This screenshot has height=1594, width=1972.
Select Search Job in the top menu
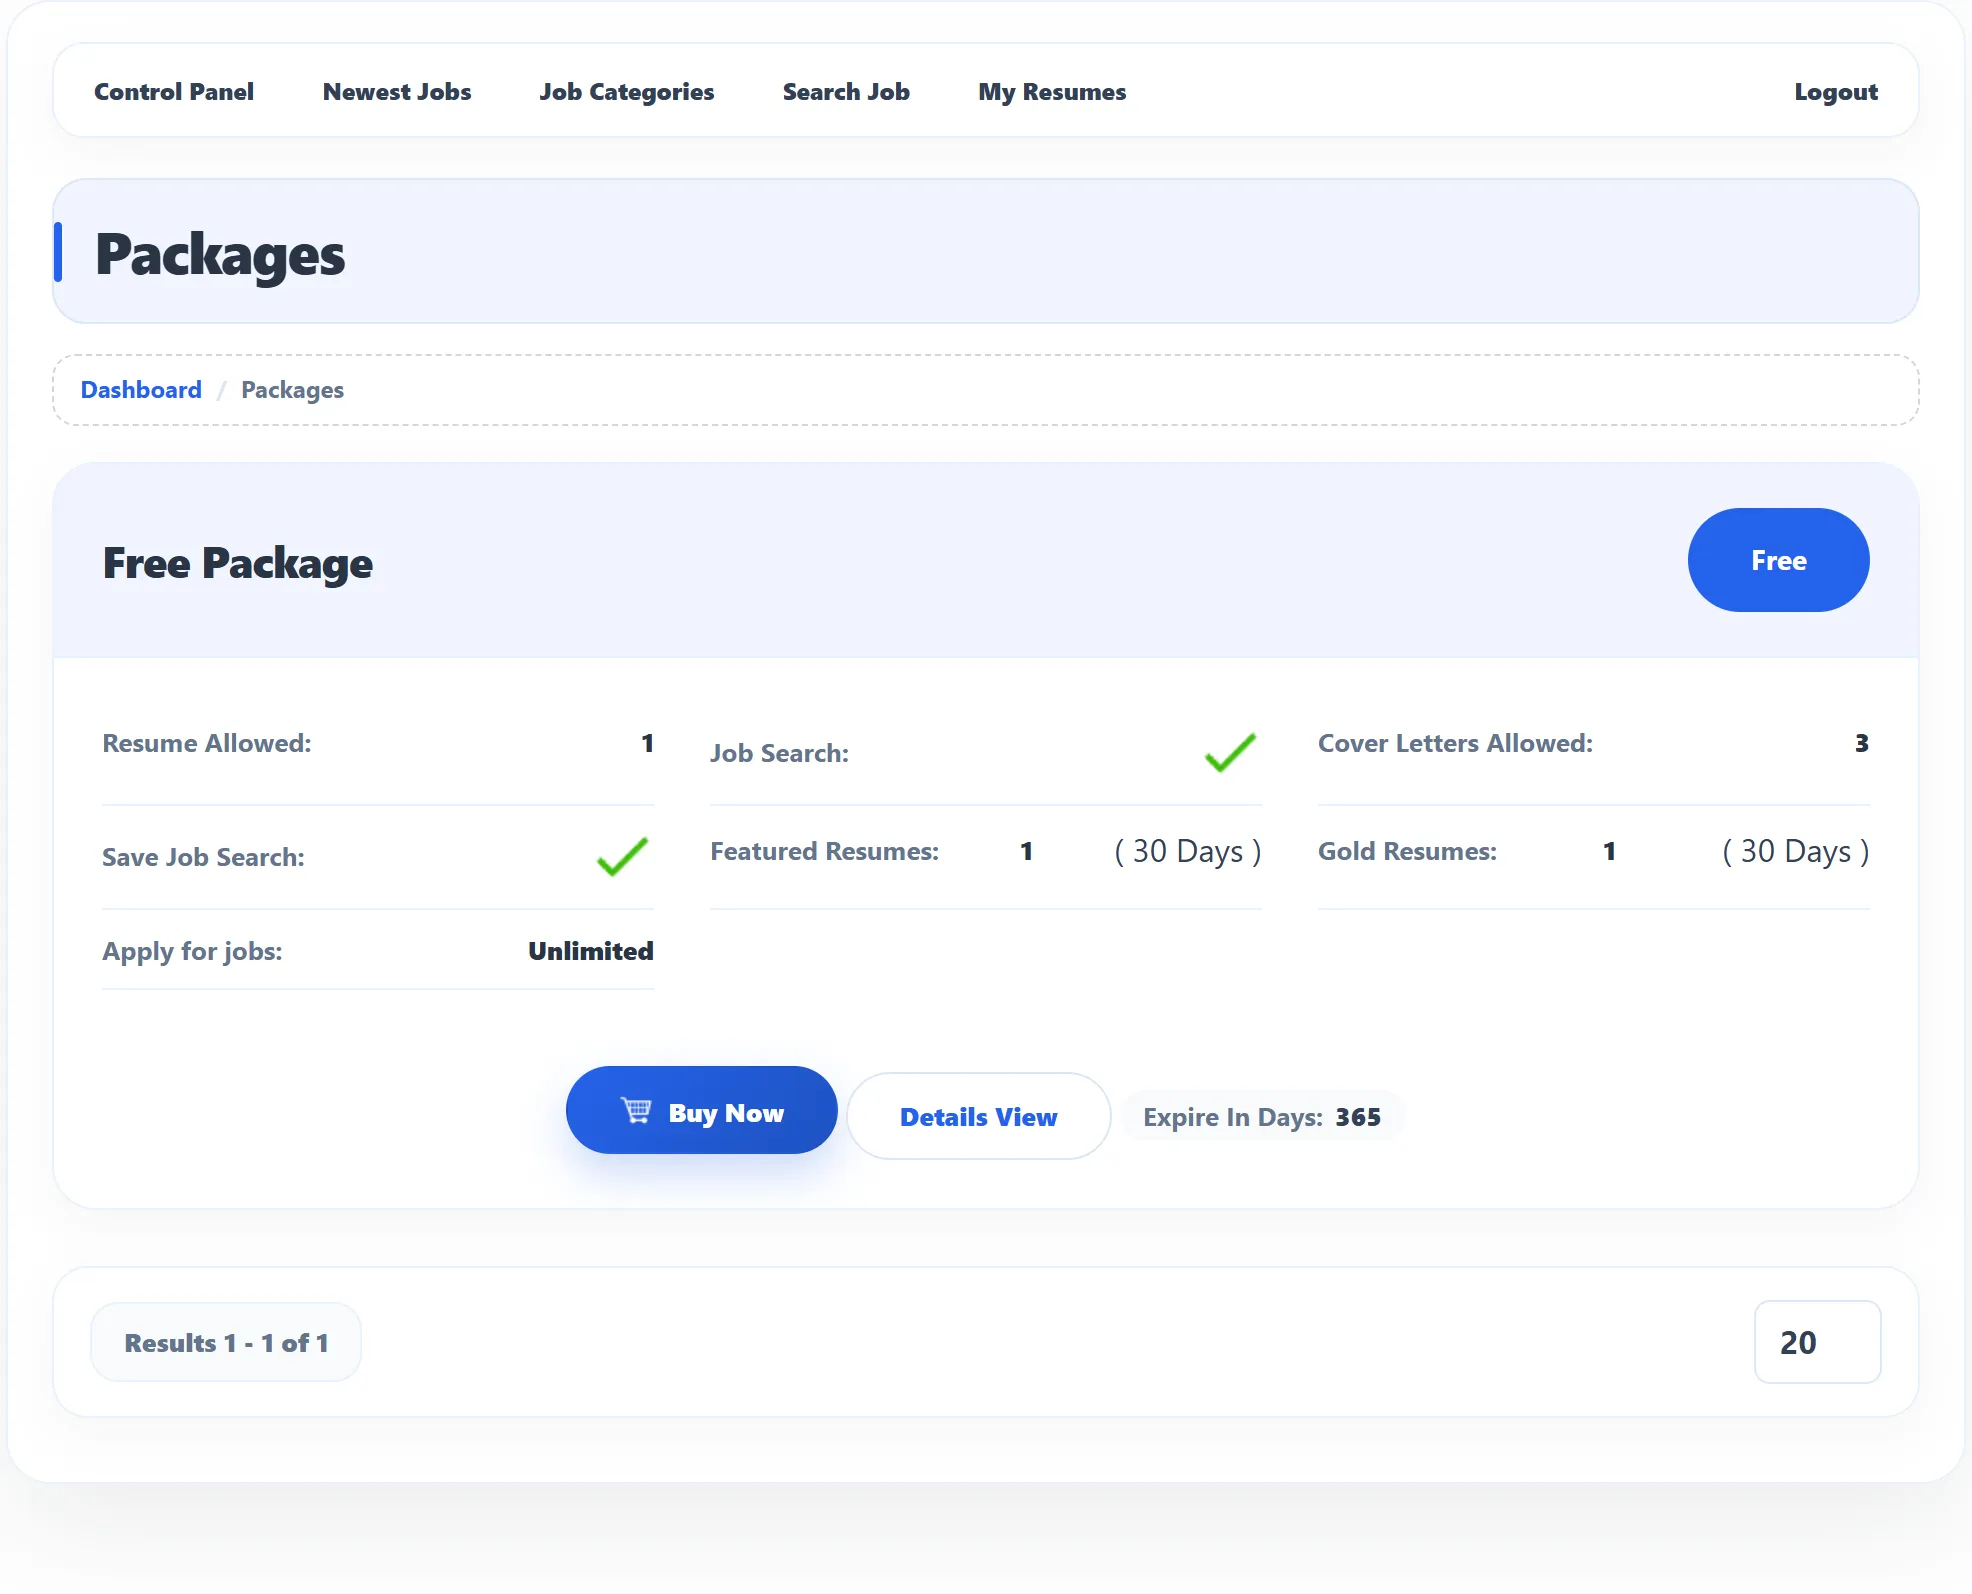click(x=846, y=92)
